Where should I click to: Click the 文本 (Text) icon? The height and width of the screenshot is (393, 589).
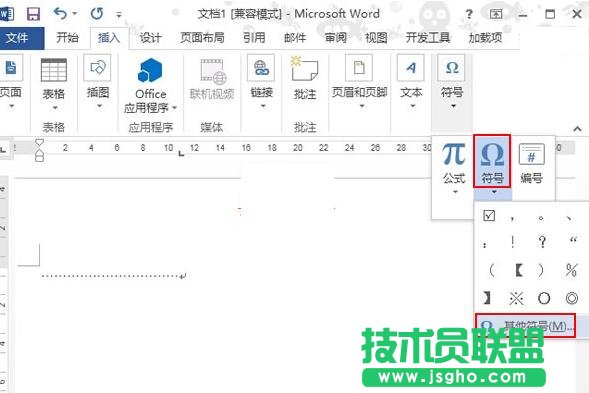tap(411, 68)
